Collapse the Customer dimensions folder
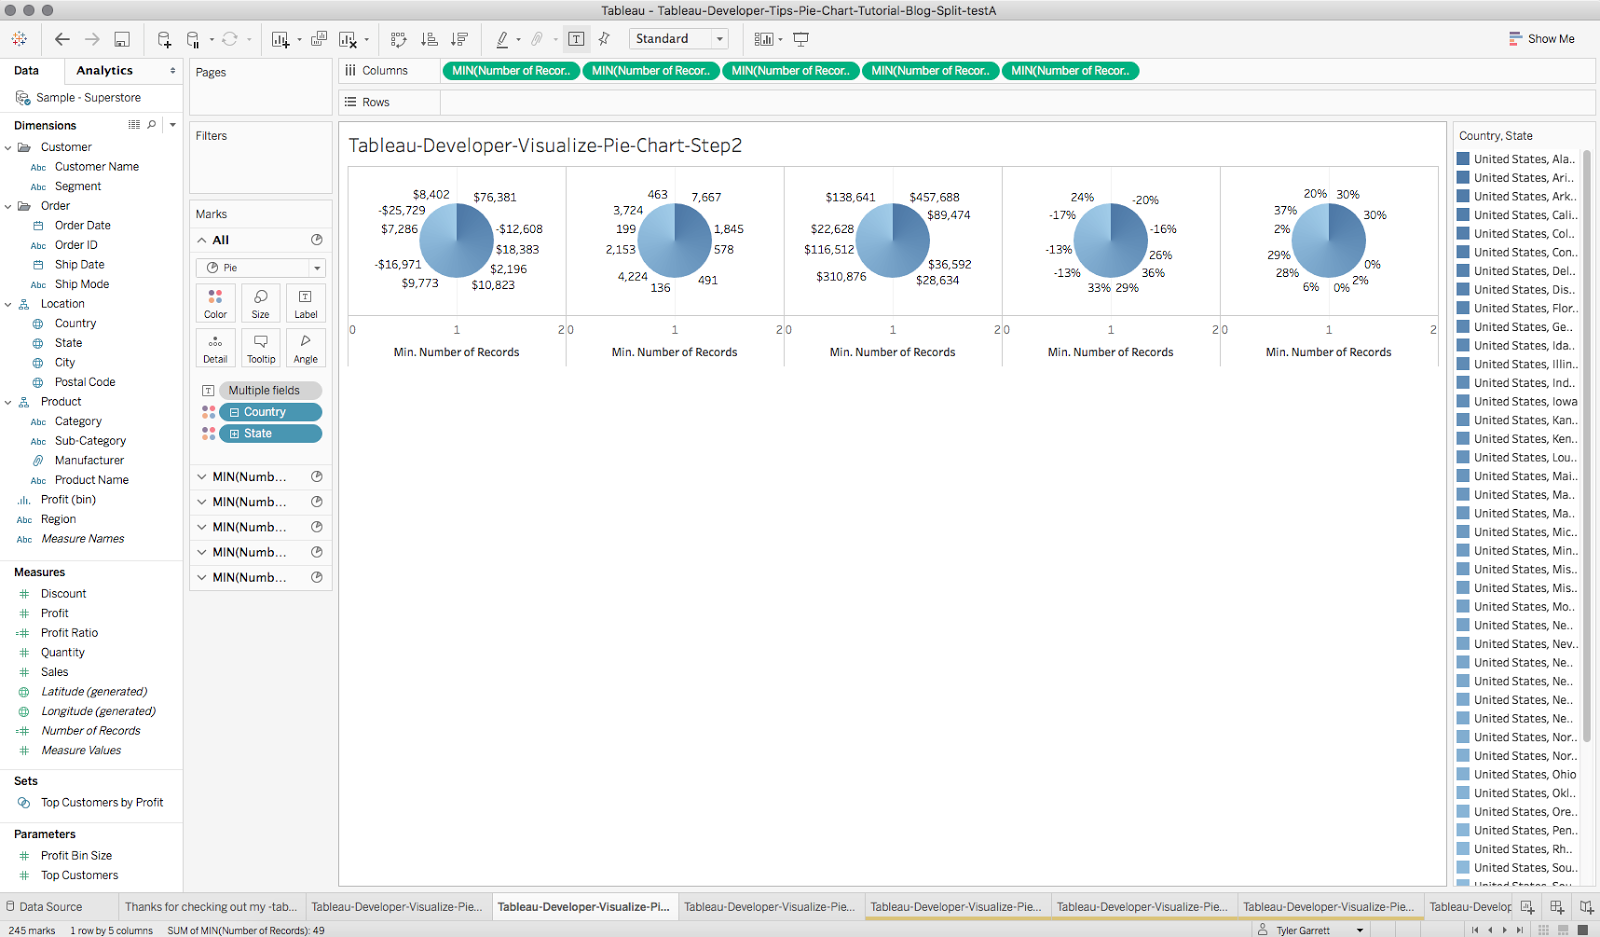The width and height of the screenshot is (1600, 937). pyautogui.click(x=8, y=146)
